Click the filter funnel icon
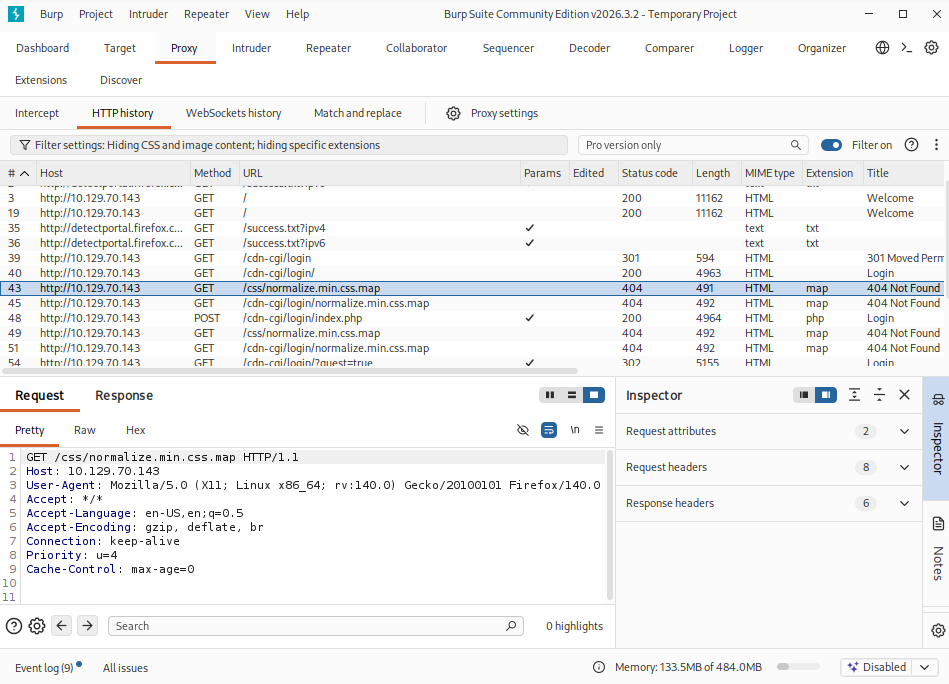The width and height of the screenshot is (949, 684). [x=25, y=145]
